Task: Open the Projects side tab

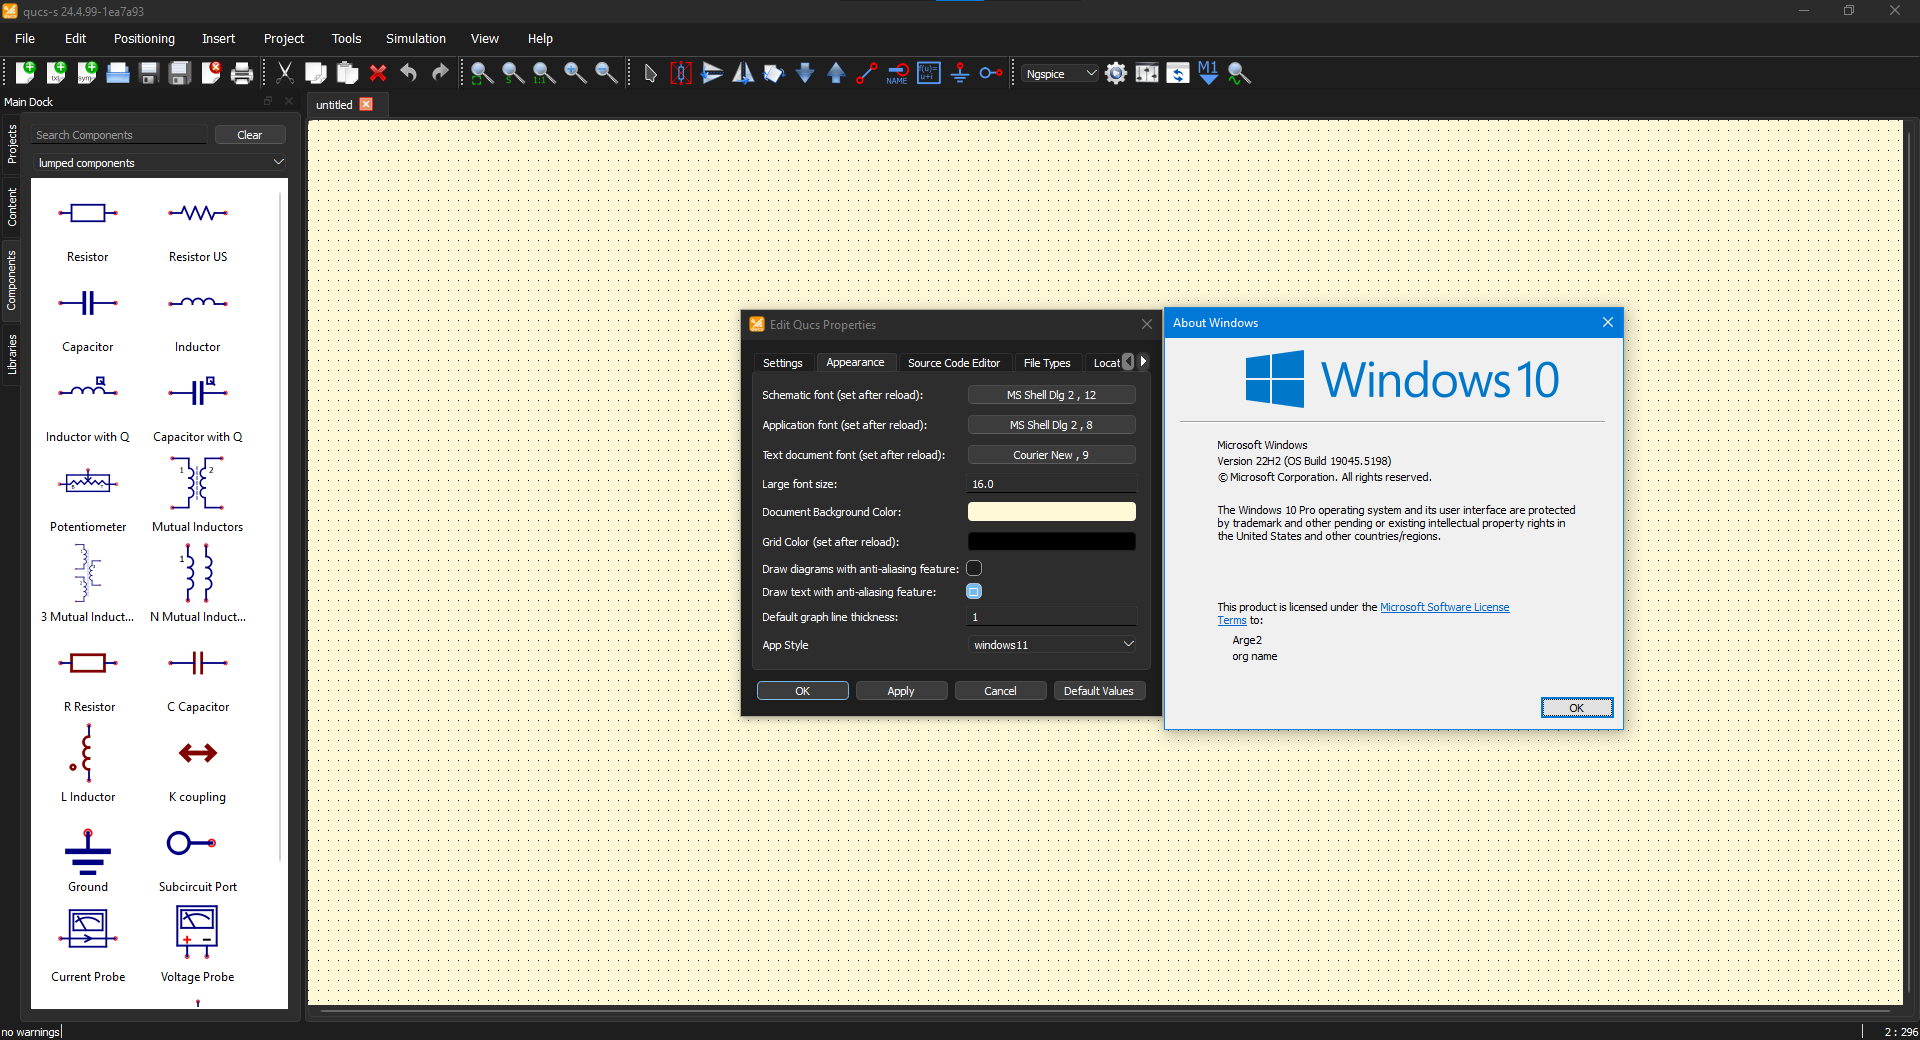Action: pyautogui.click(x=12, y=144)
